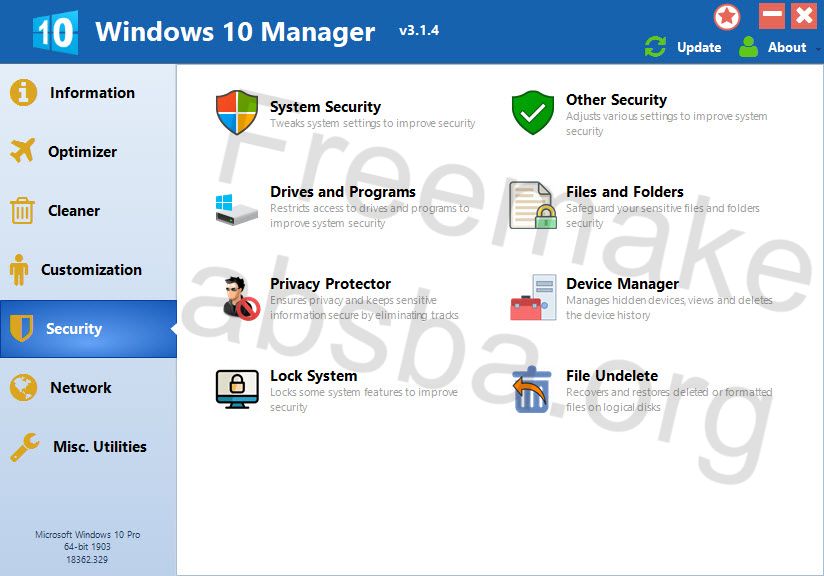Image resolution: width=824 pixels, height=576 pixels.
Task: Click the green About user icon
Action: point(748,47)
